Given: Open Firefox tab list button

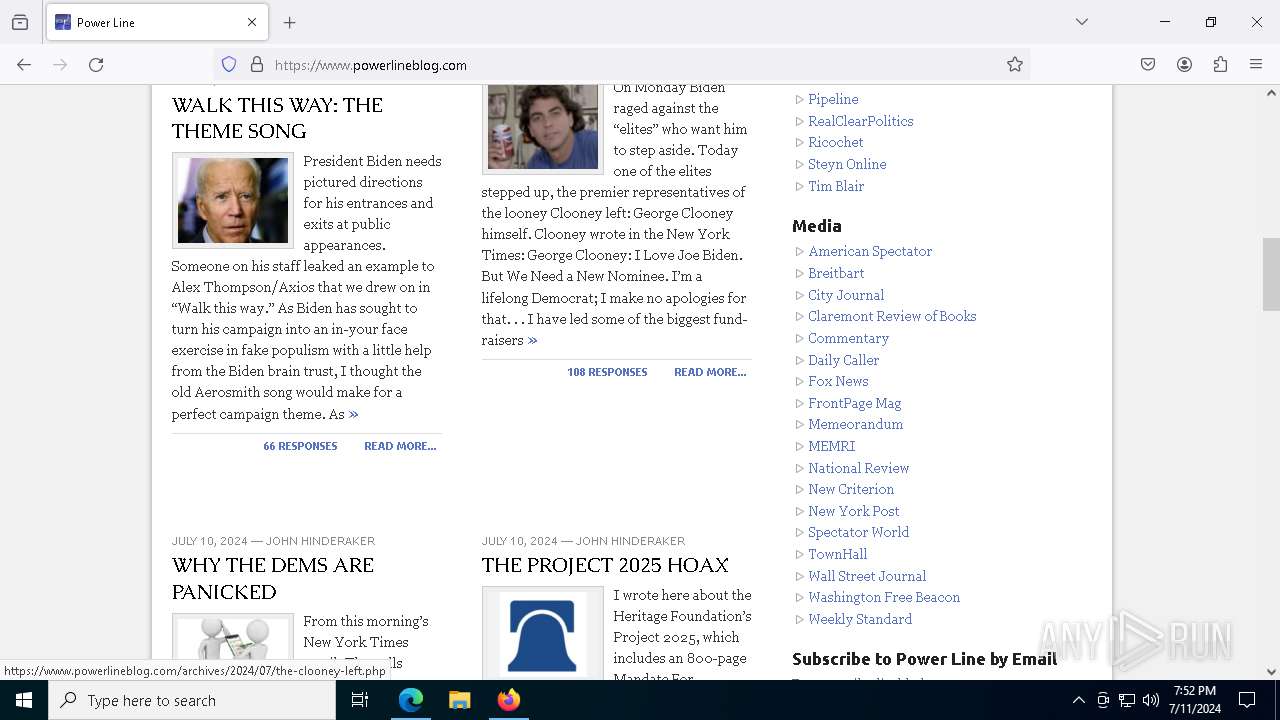Looking at the screenshot, I should [20, 22].
